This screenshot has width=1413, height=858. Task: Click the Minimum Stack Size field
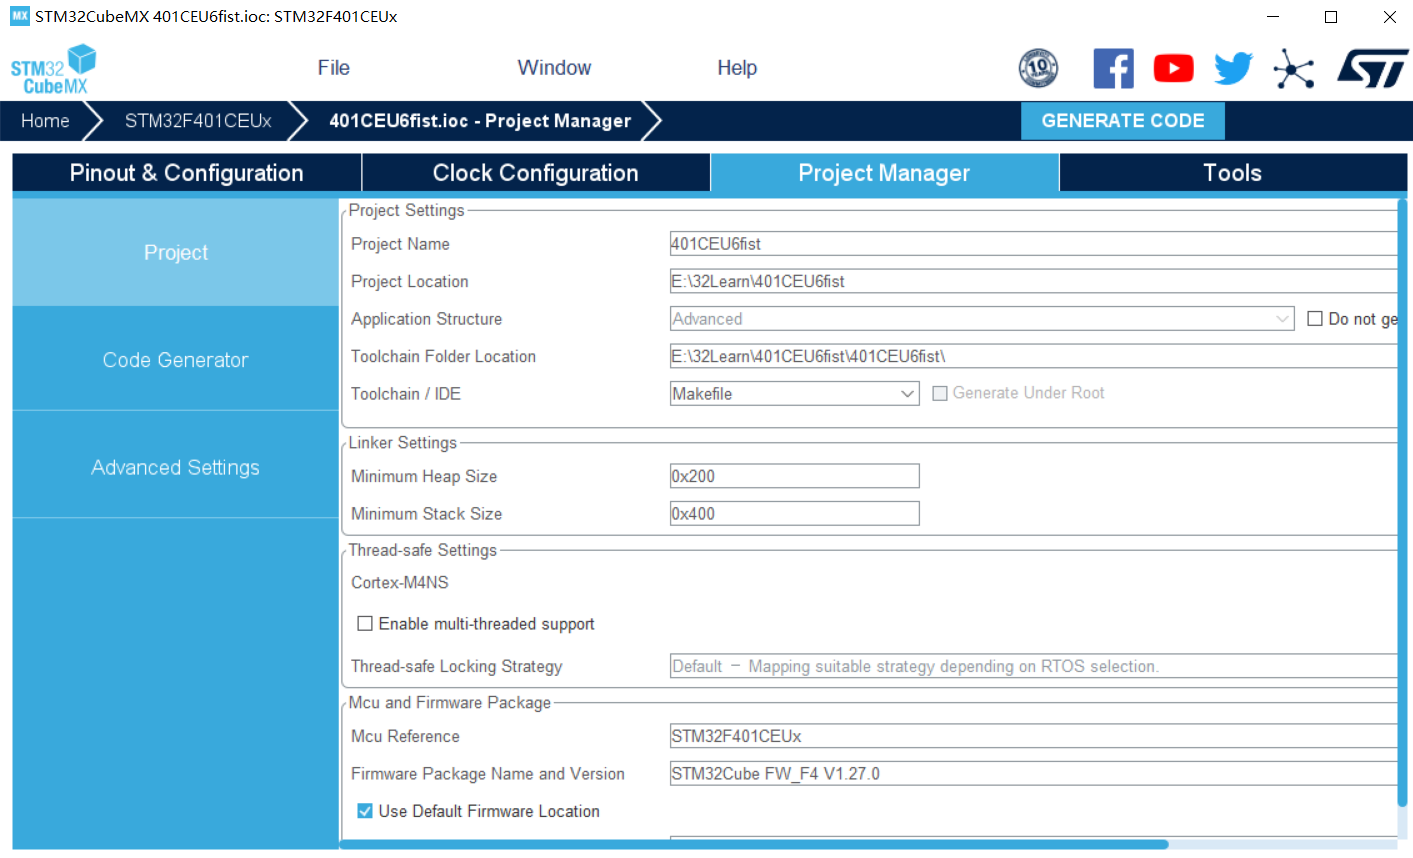coord(794,514)
